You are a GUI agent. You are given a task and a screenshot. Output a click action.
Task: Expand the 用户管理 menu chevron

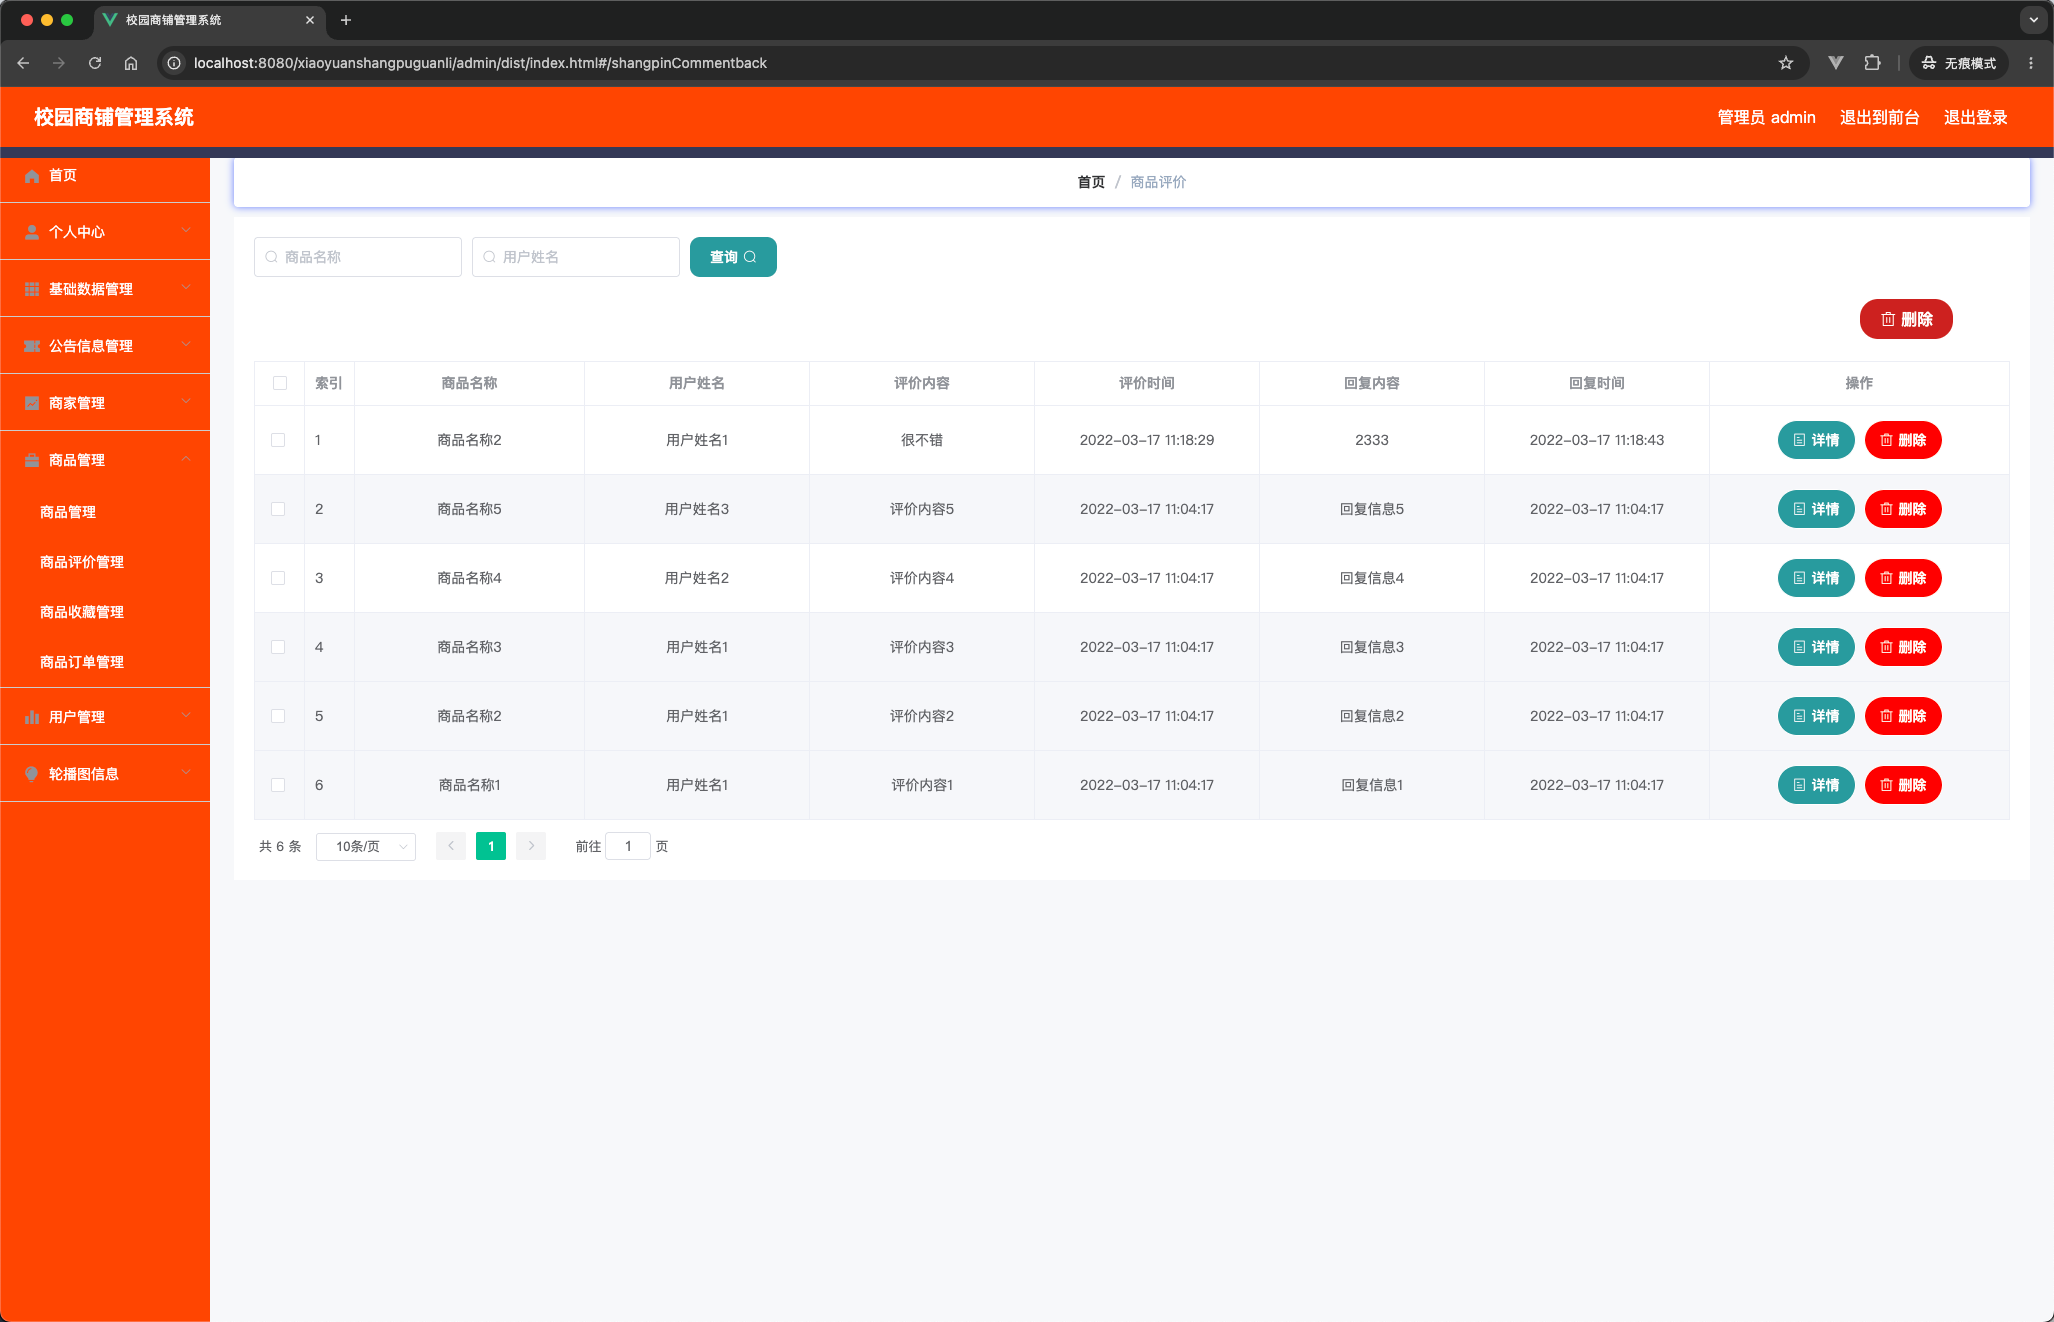(186, 716)
